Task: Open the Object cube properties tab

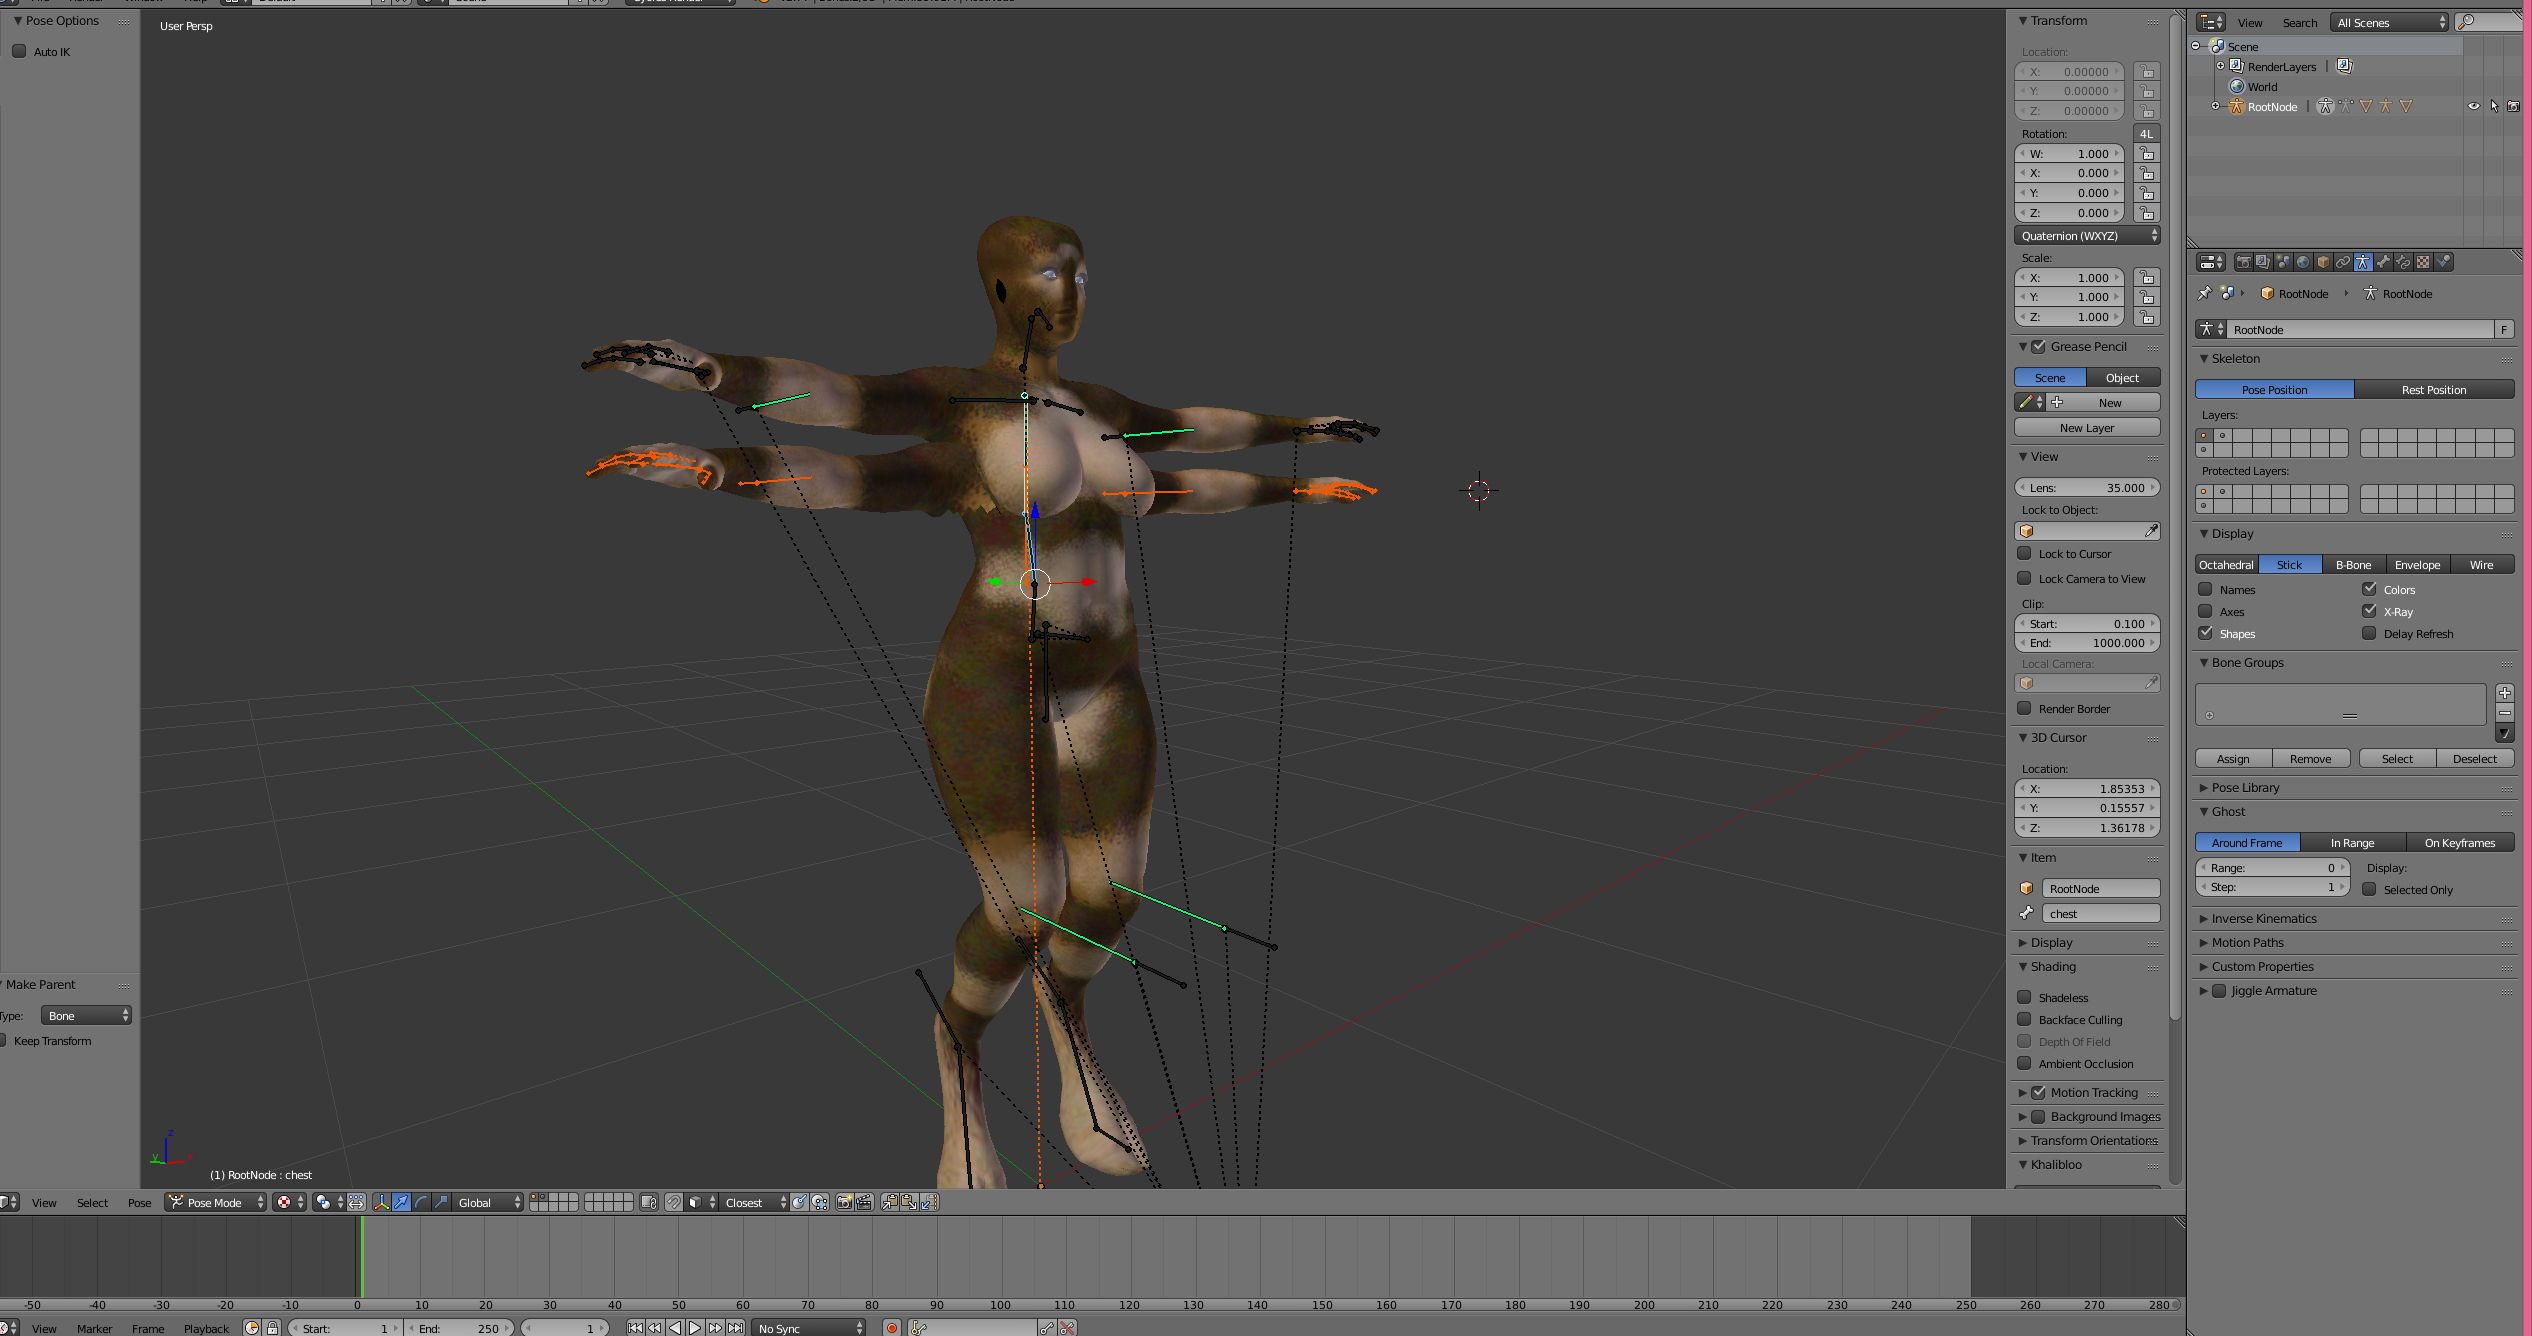Action: [x=2323, y=262]
